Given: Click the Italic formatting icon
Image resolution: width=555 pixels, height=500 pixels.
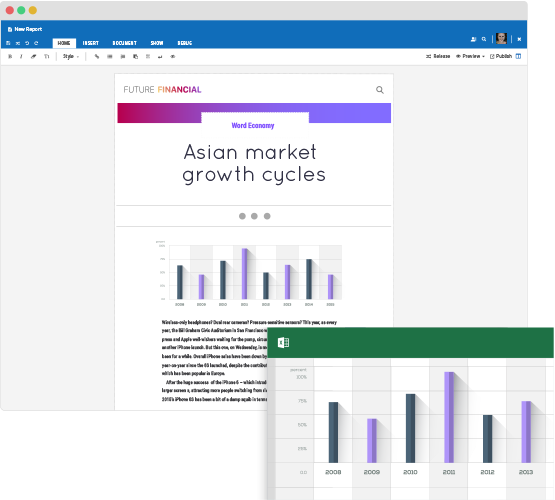Looking at the screenshot, I should click(21, 56).
